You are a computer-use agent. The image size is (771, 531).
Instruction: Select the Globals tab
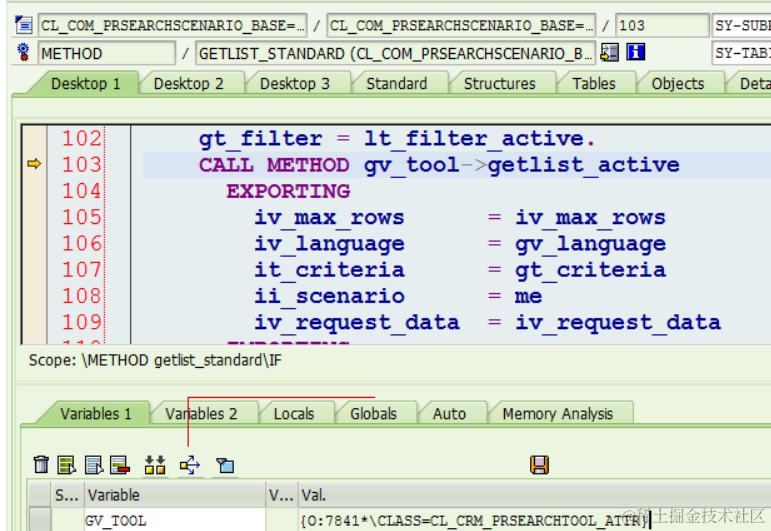(x=373, y=413)
